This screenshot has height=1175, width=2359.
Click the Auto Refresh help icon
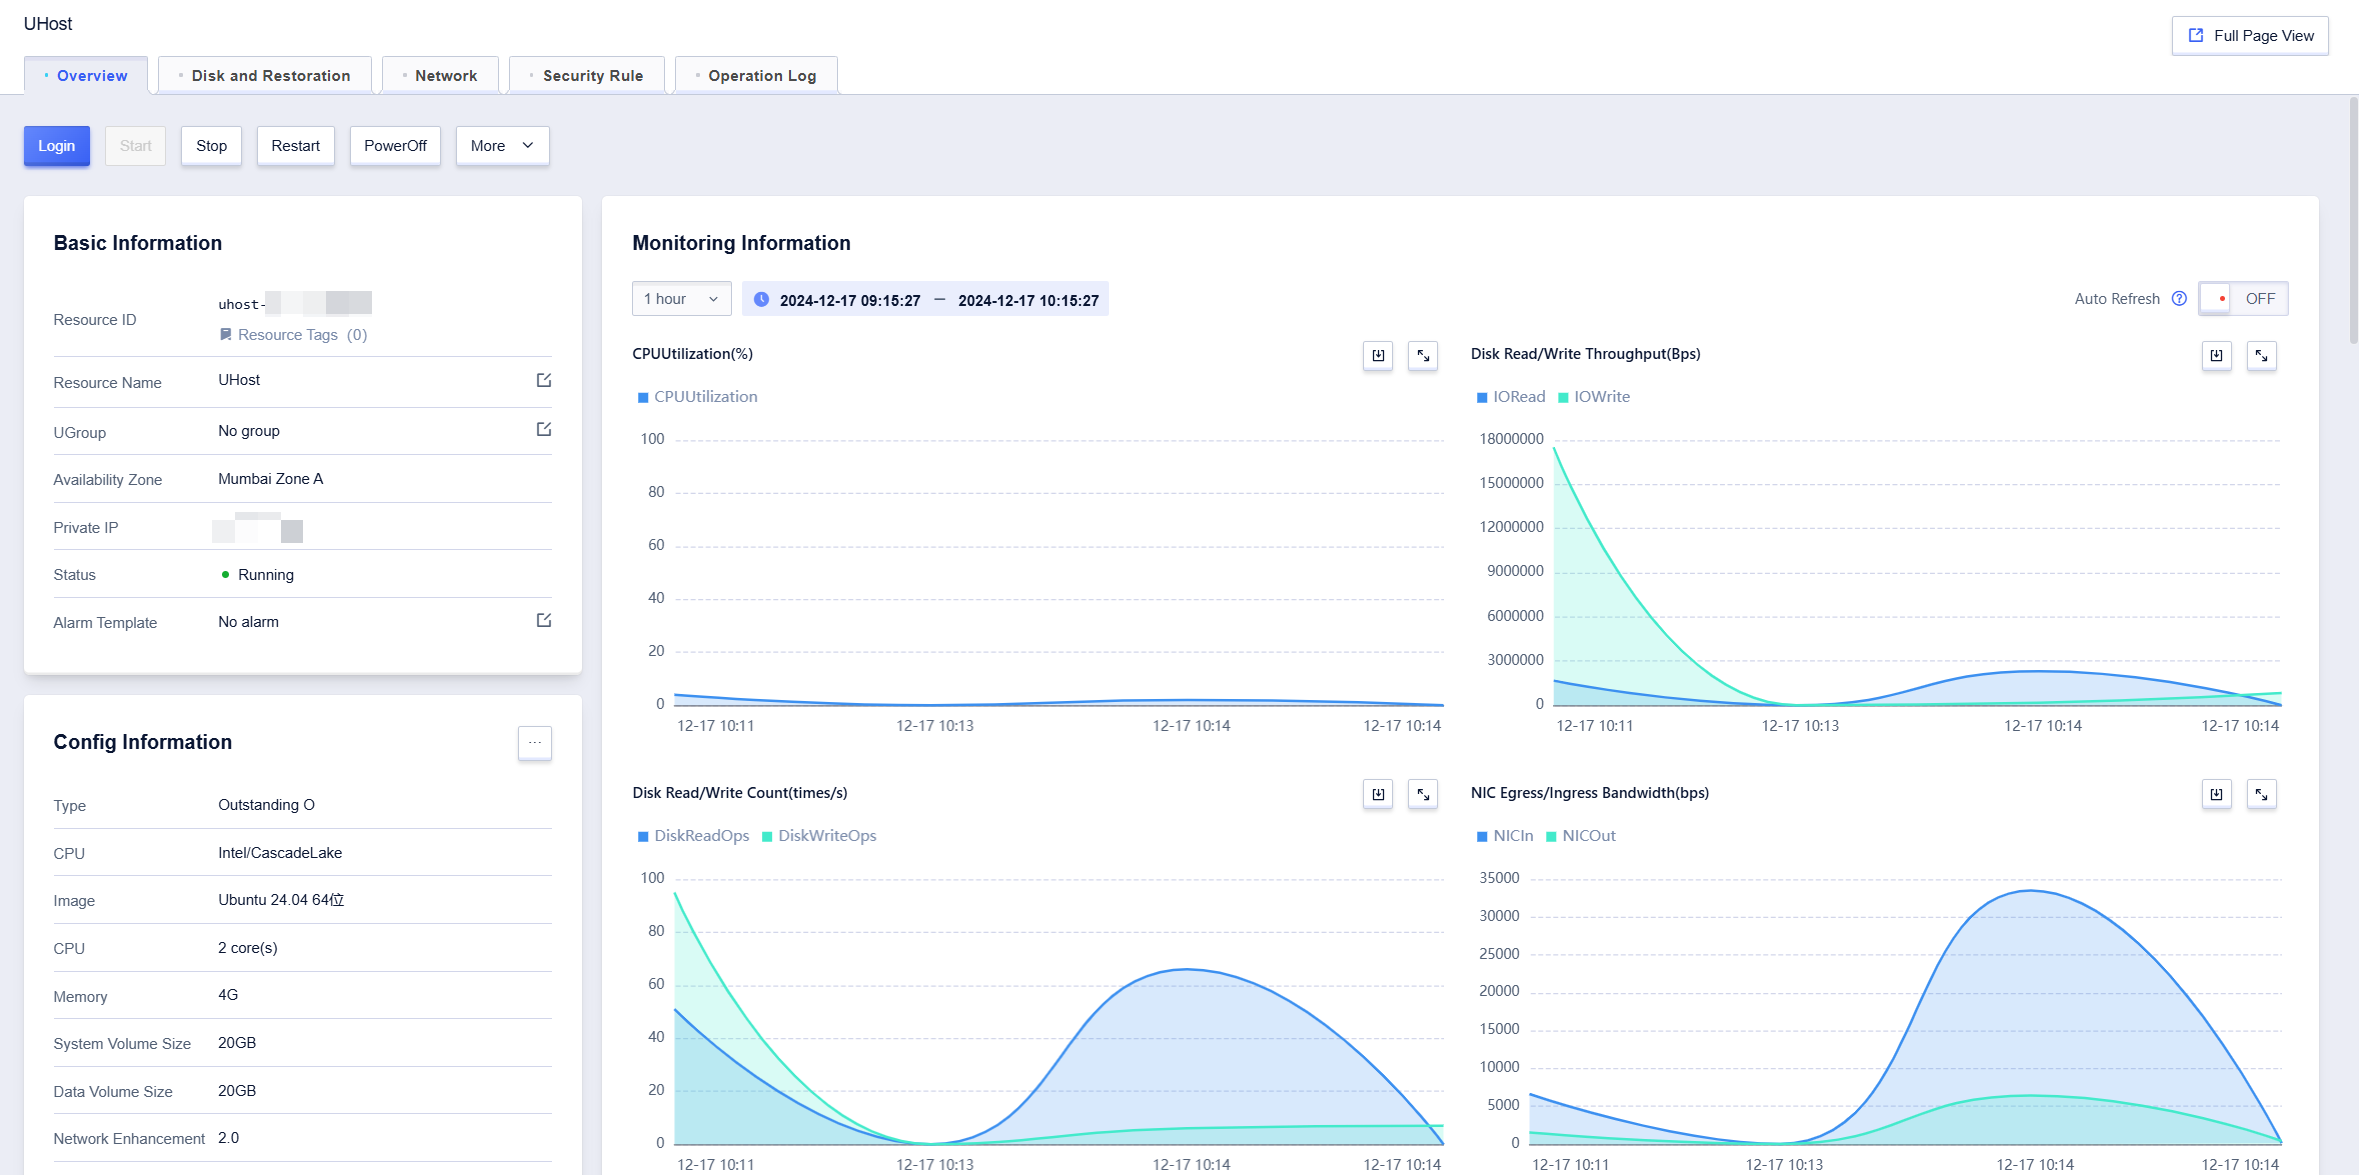pos(2180,299)
